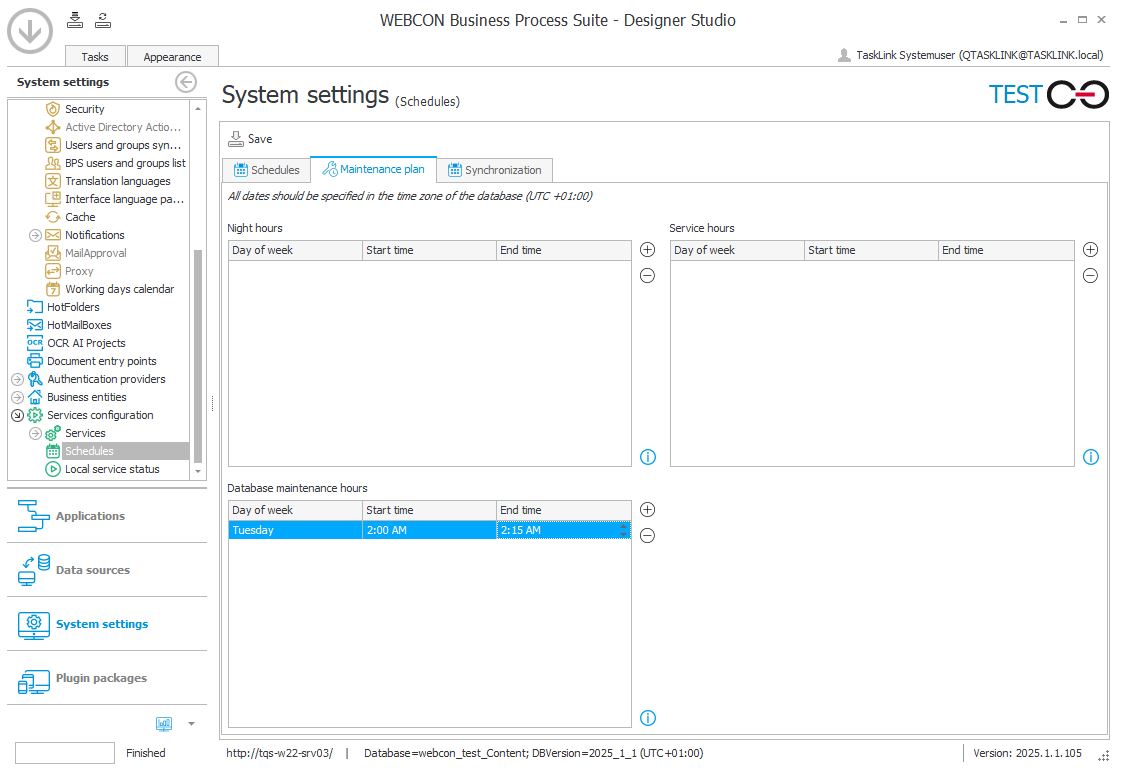
Task: Add a Database maintenance hours entry
Action: (x=647, y=509)
